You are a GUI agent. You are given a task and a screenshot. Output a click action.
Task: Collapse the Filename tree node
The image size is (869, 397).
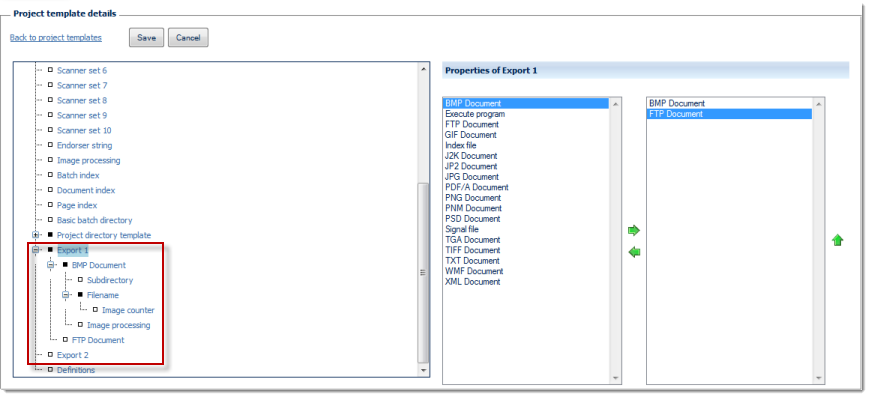coord(65,295)
